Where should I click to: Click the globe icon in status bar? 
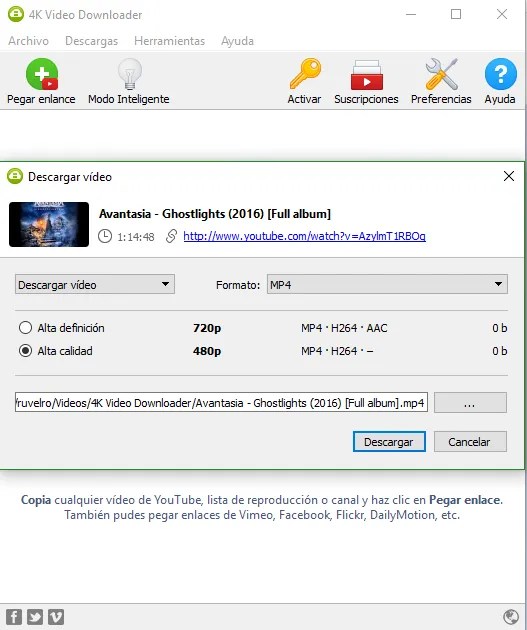[511, 616]
